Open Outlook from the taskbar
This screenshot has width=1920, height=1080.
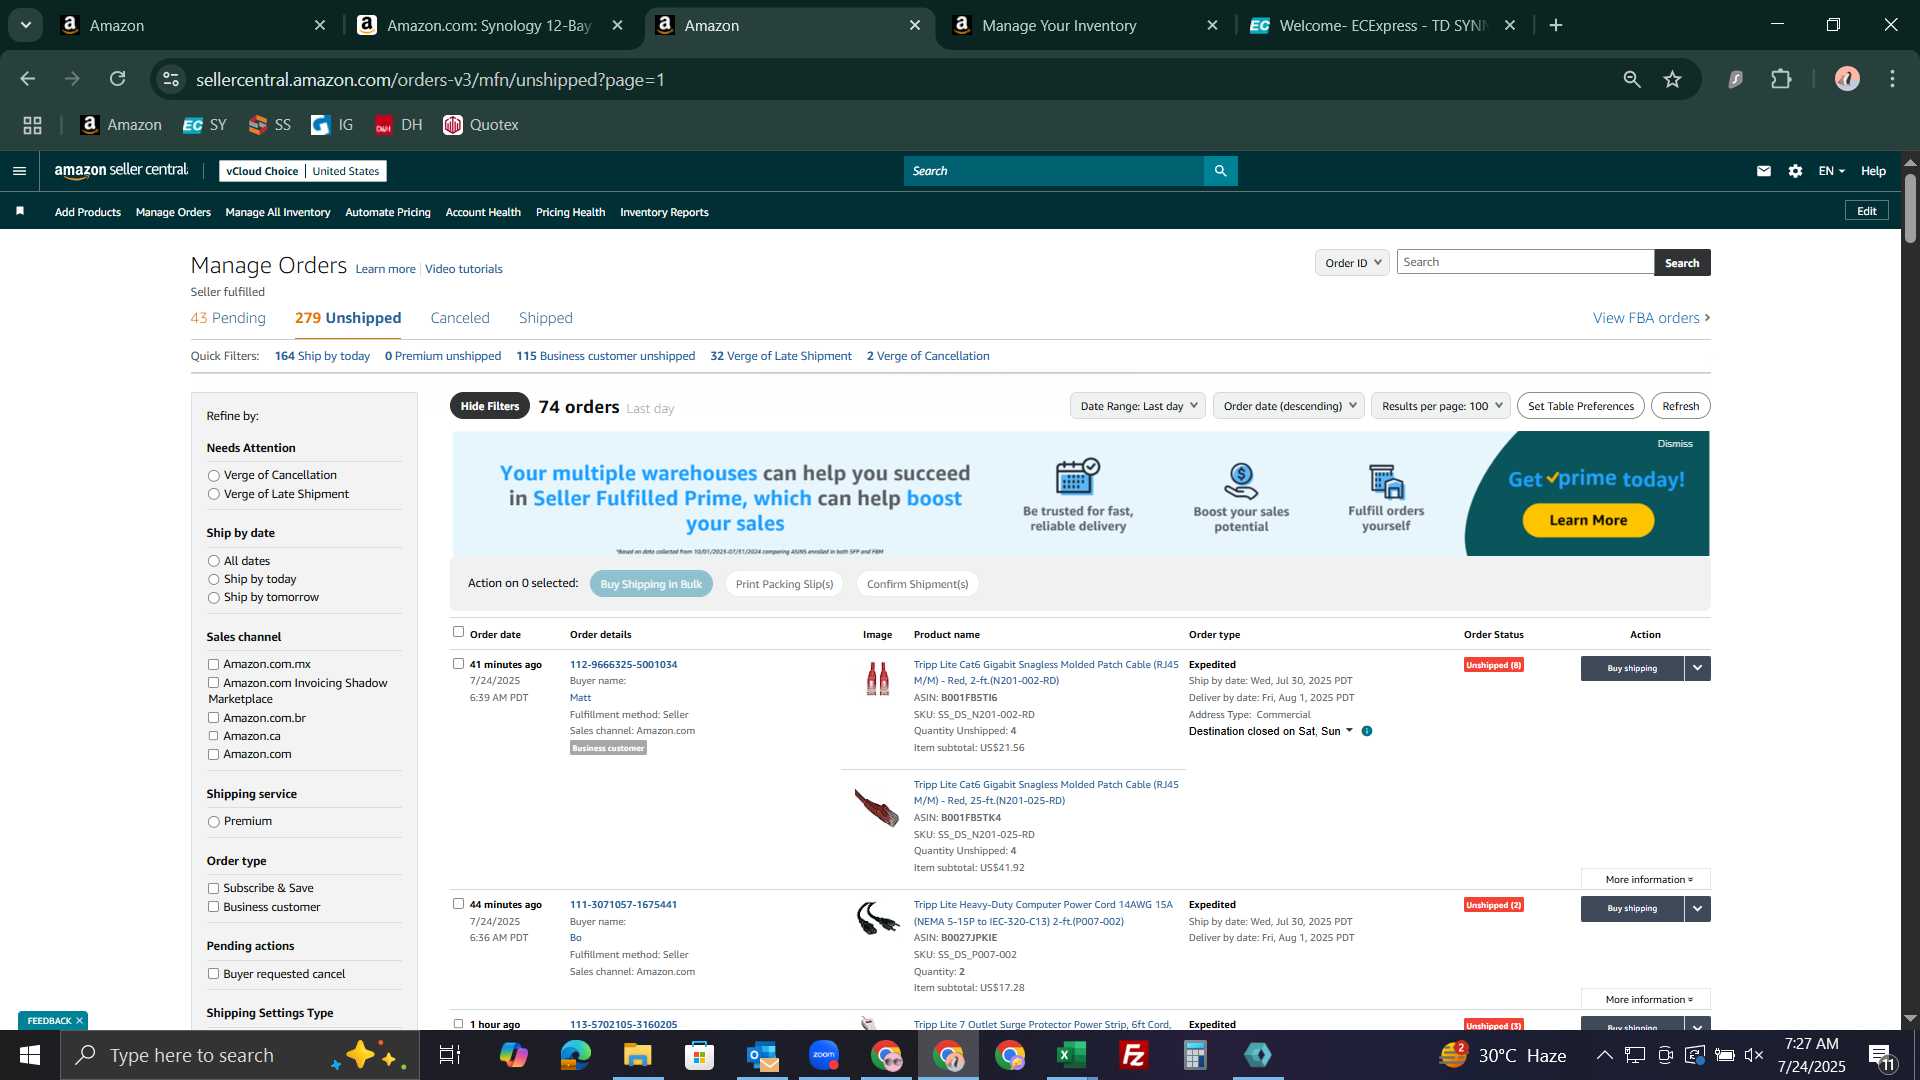coord(762,1055)
